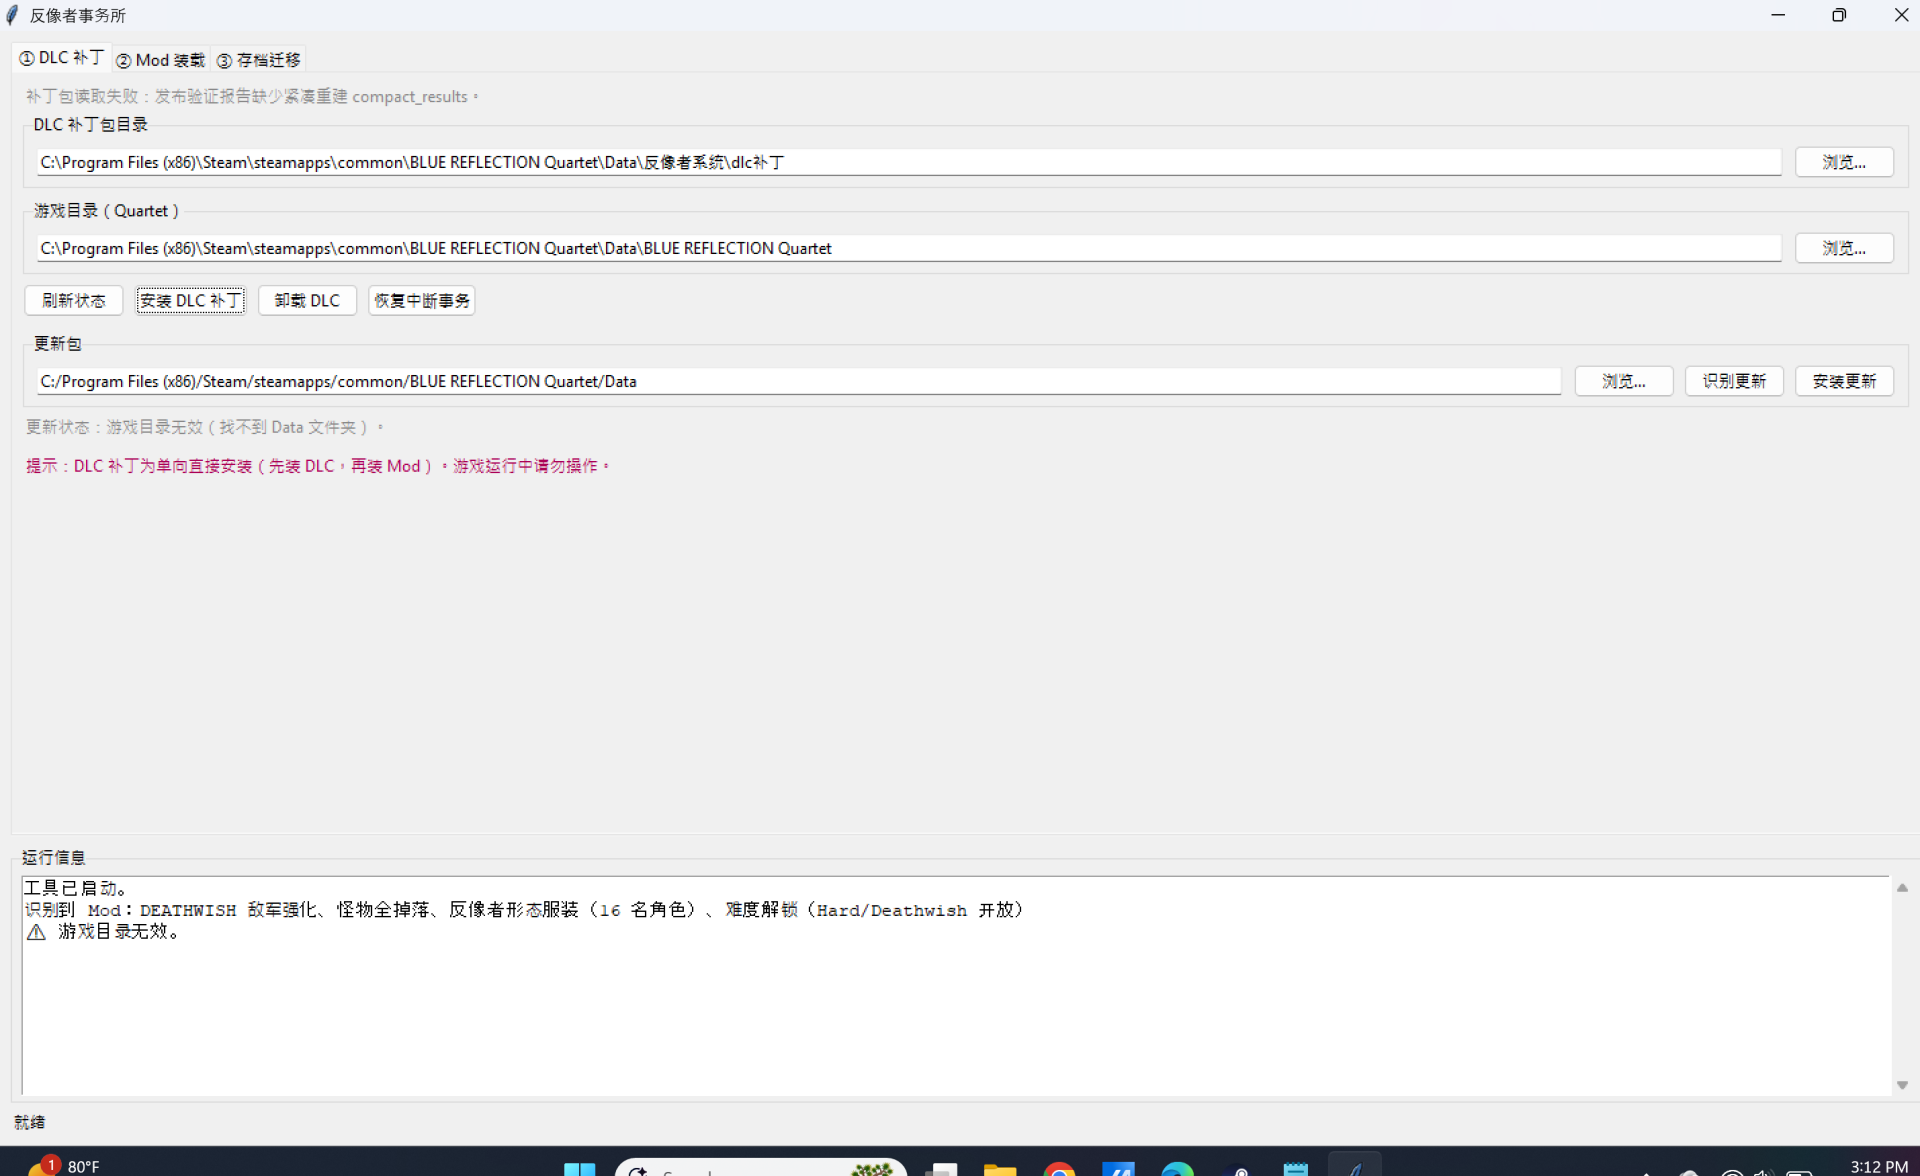Image resolution: width=1920 pixels, height=1176 pixels.
Task: Click the 更新包 path field
Action: [x=799, y=381]
